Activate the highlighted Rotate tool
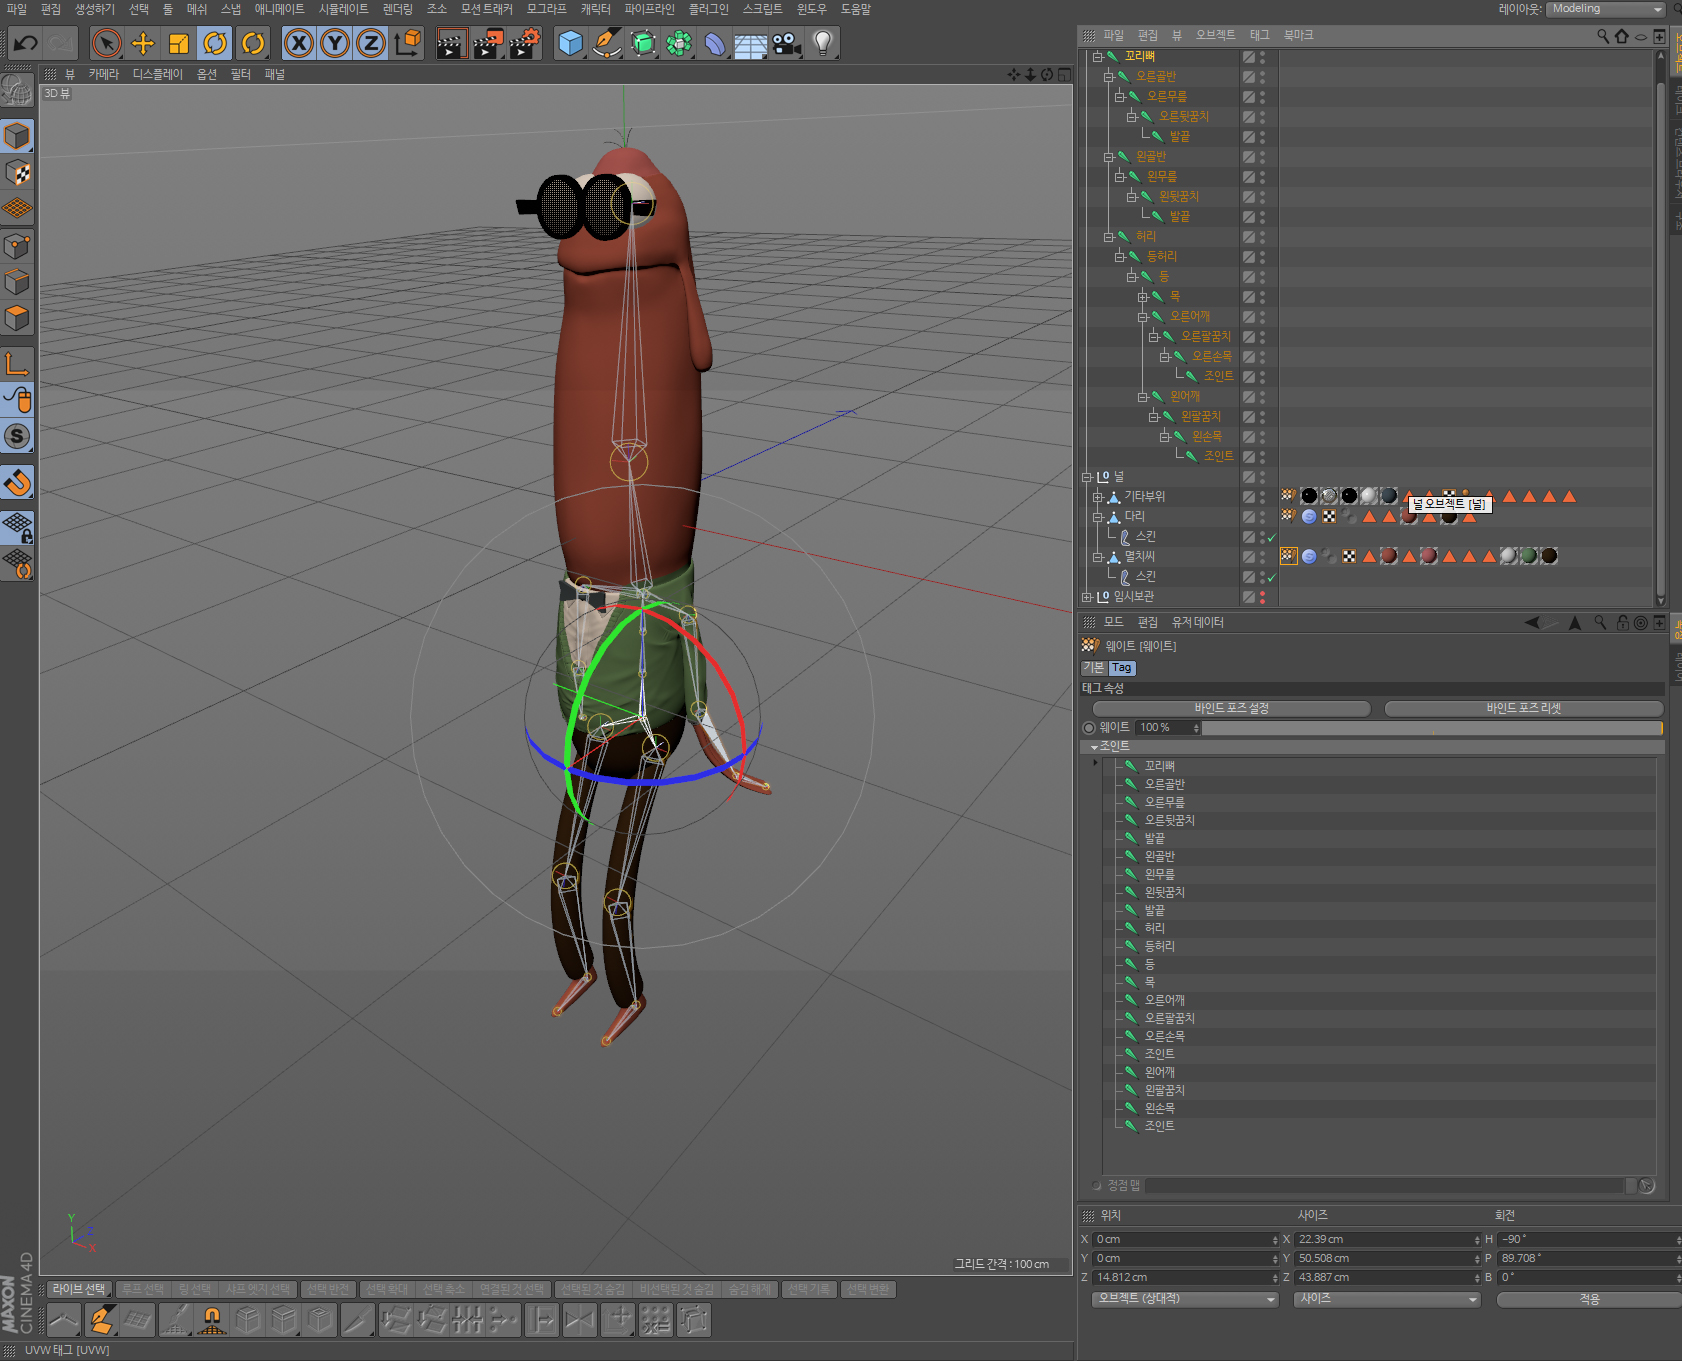 click(215, 43)
